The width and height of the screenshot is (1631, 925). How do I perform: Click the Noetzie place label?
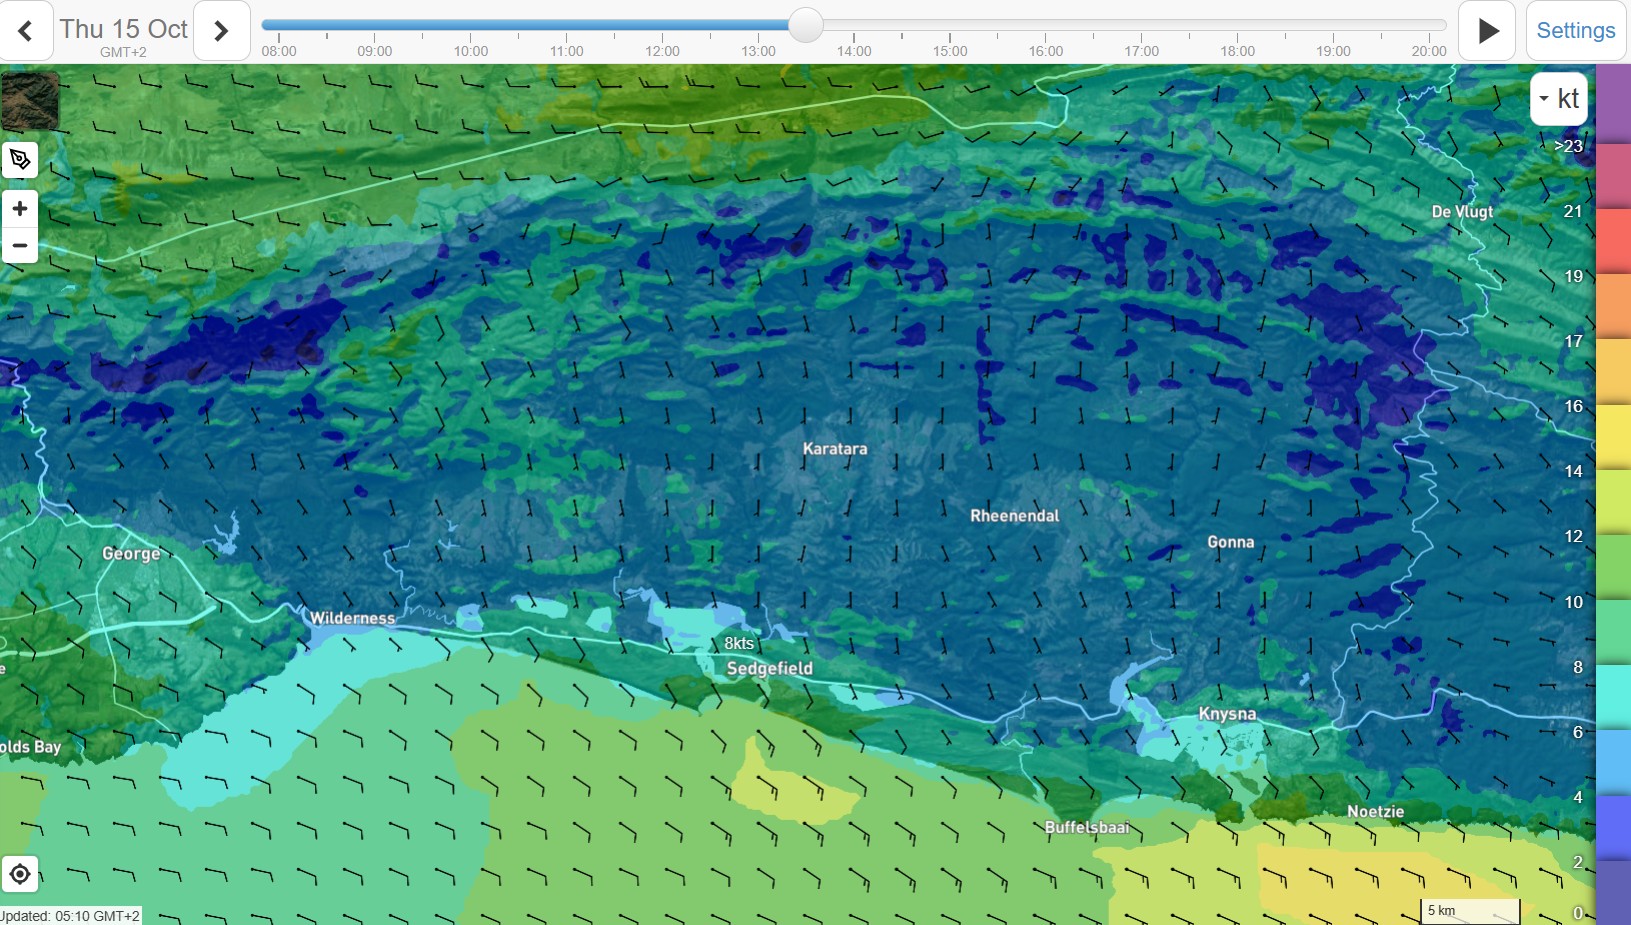pos(1375,811)
